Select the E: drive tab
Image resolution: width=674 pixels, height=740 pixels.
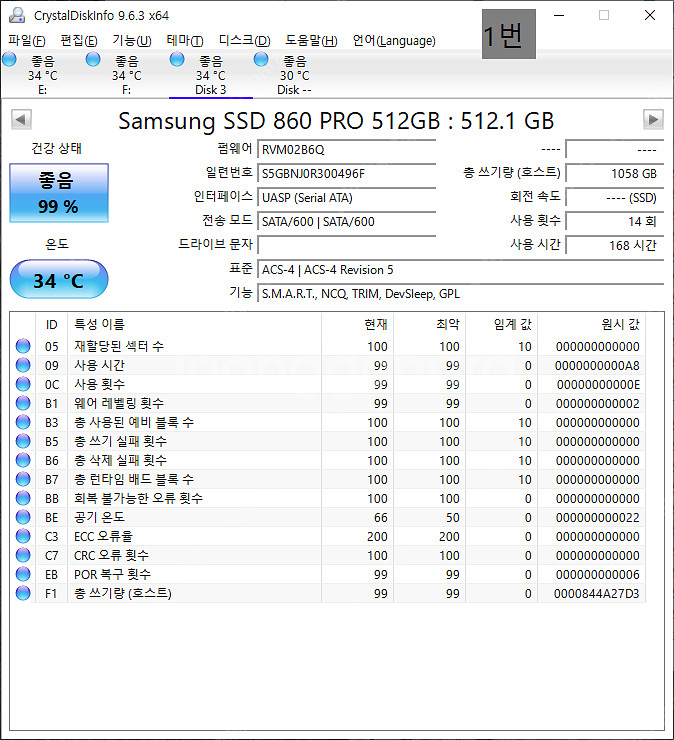click(42, 75)
